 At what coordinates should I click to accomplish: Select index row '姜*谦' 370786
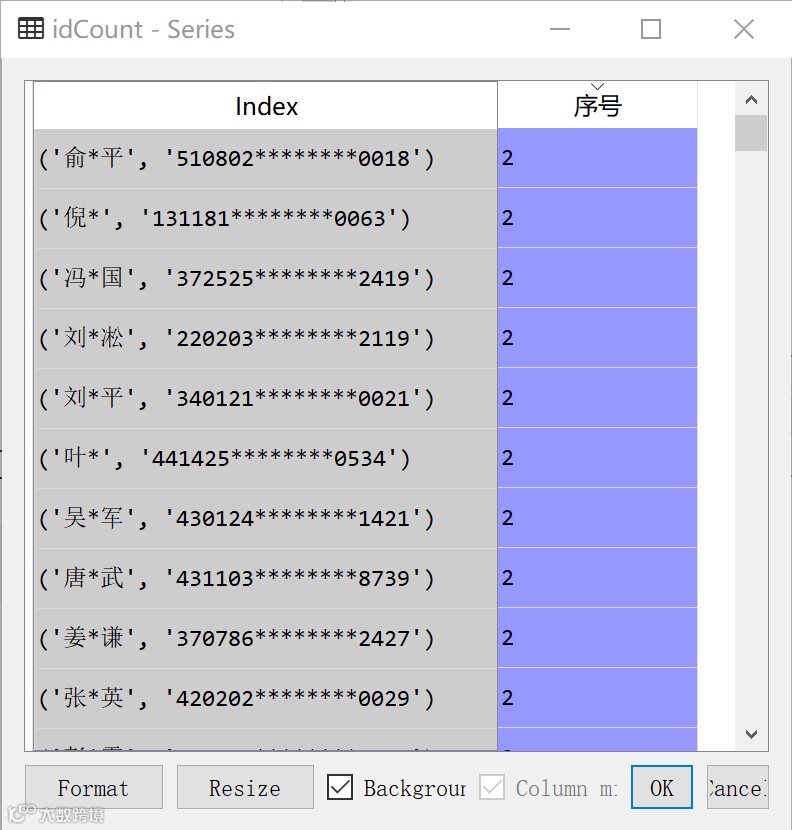(266, 638)
